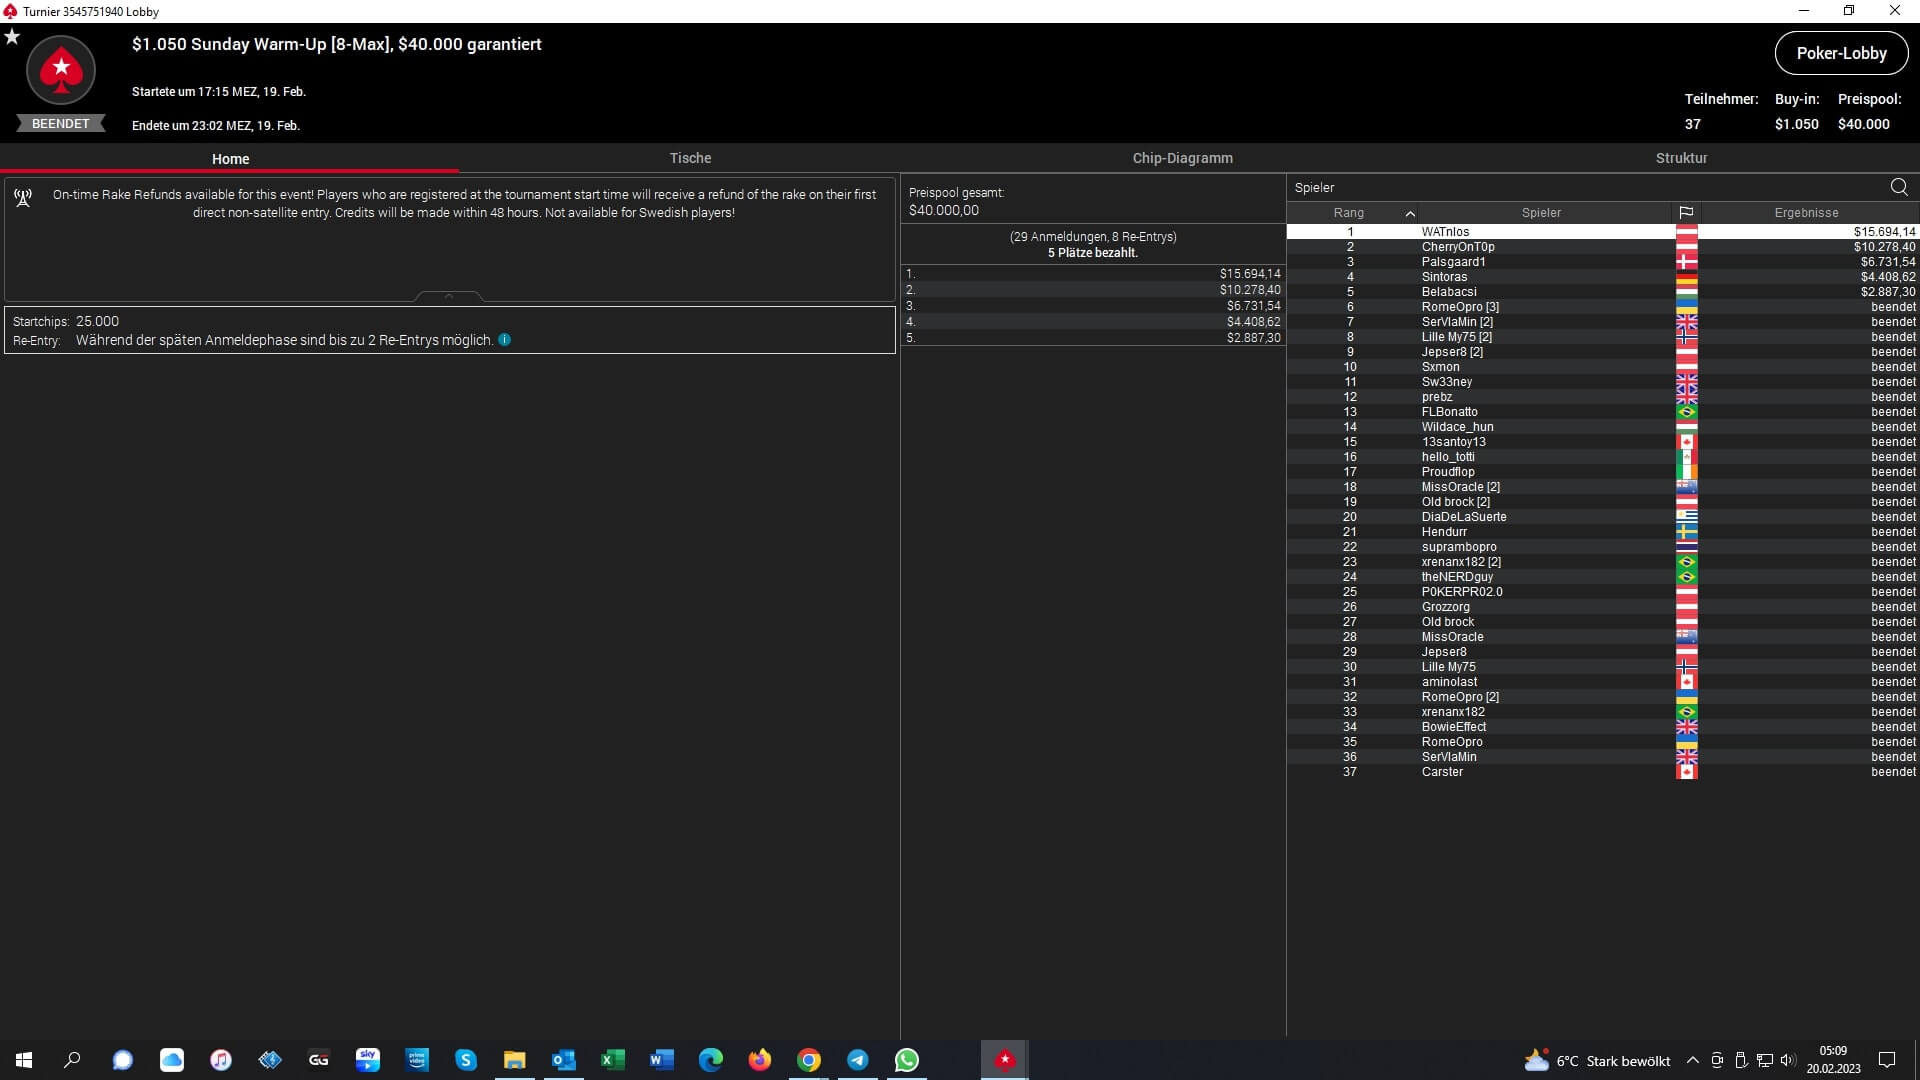Open Word from the taskbar
Image resolution: width=1920 pixels, height=1080 pixels.
[x=662, y=1060]
